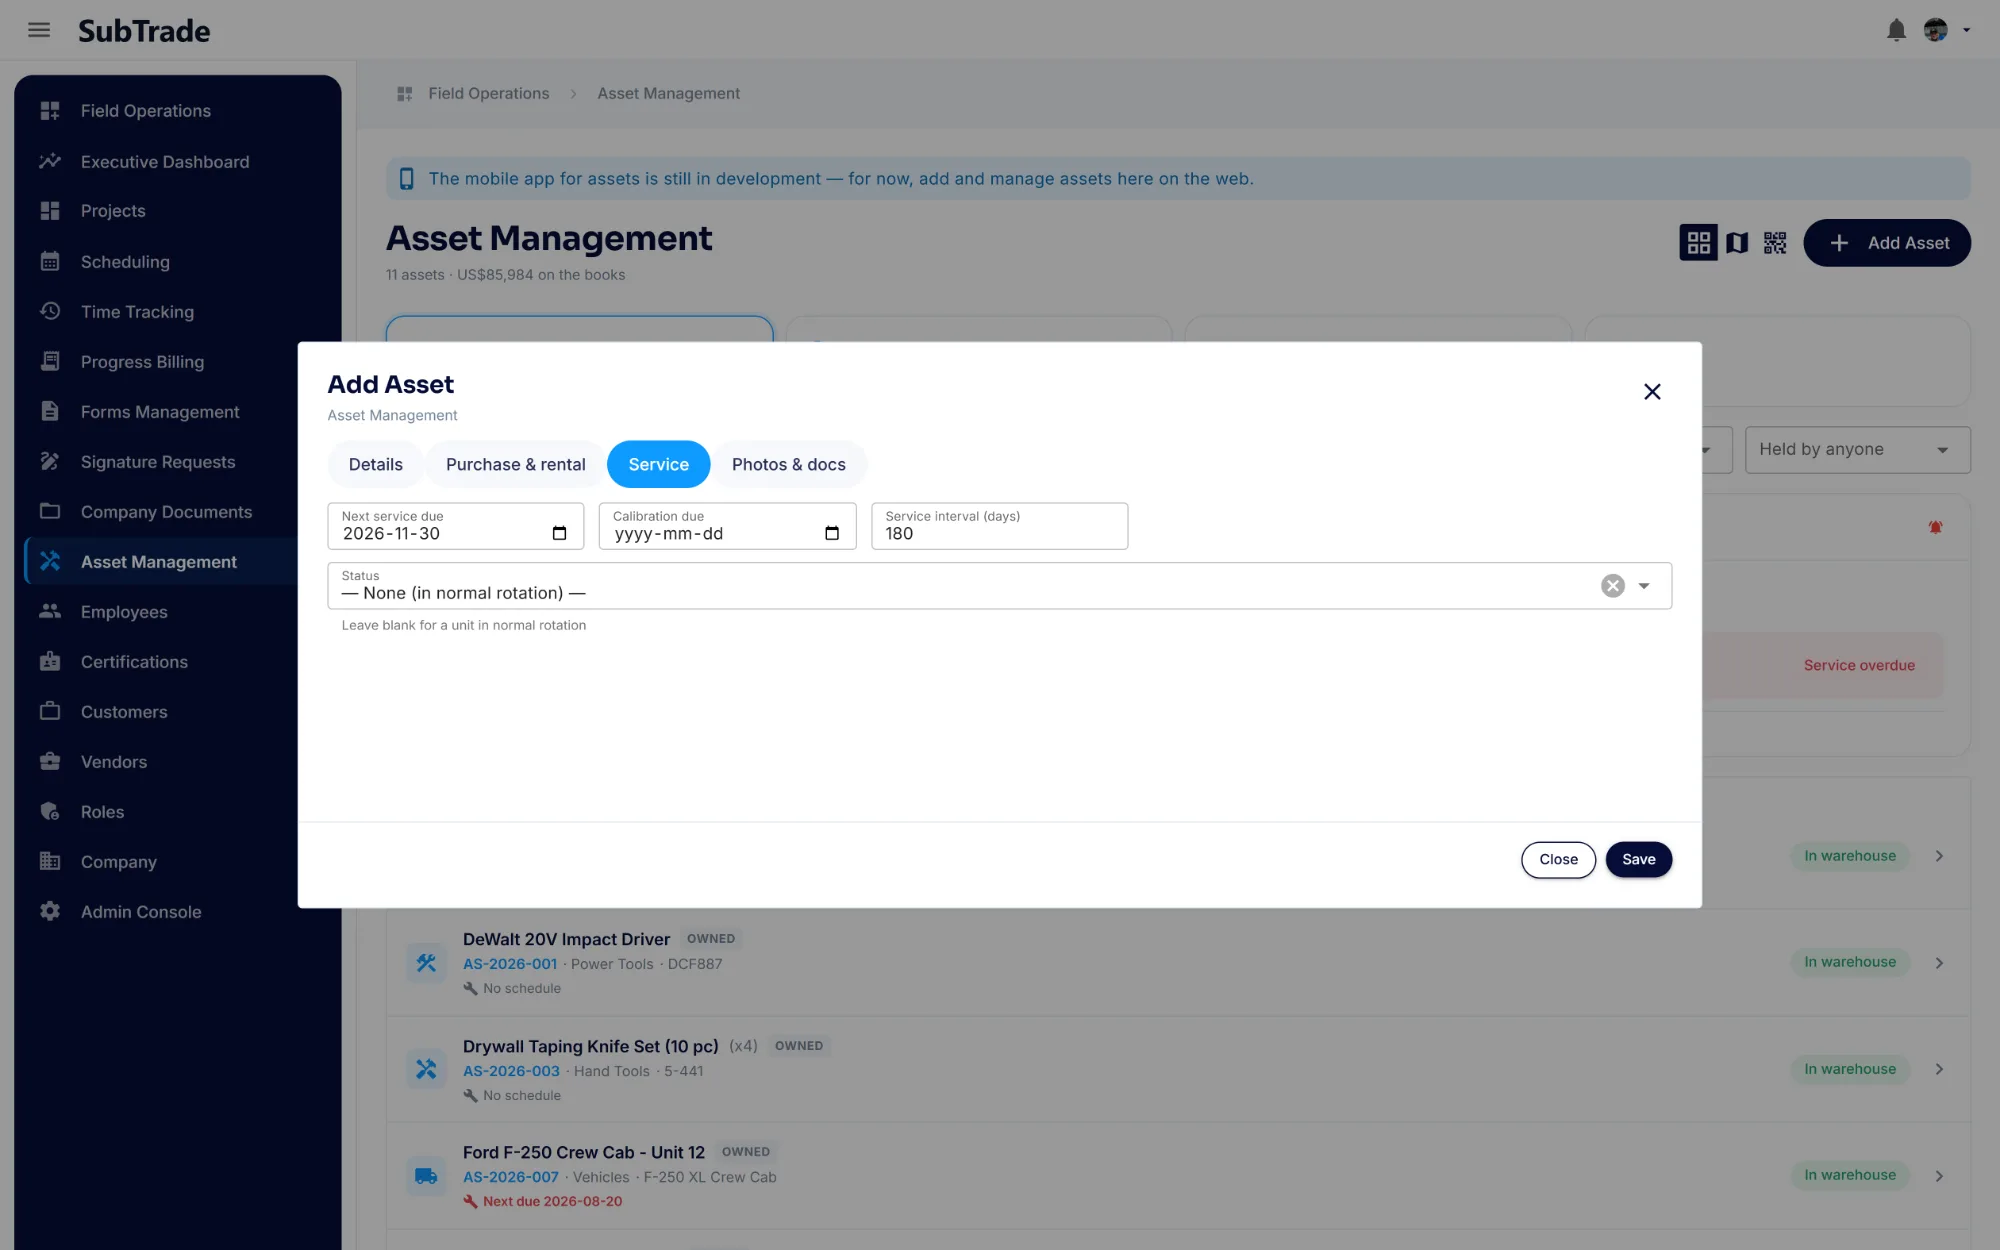Click the Field Operations sidebar icon

[x=50, y=111]
